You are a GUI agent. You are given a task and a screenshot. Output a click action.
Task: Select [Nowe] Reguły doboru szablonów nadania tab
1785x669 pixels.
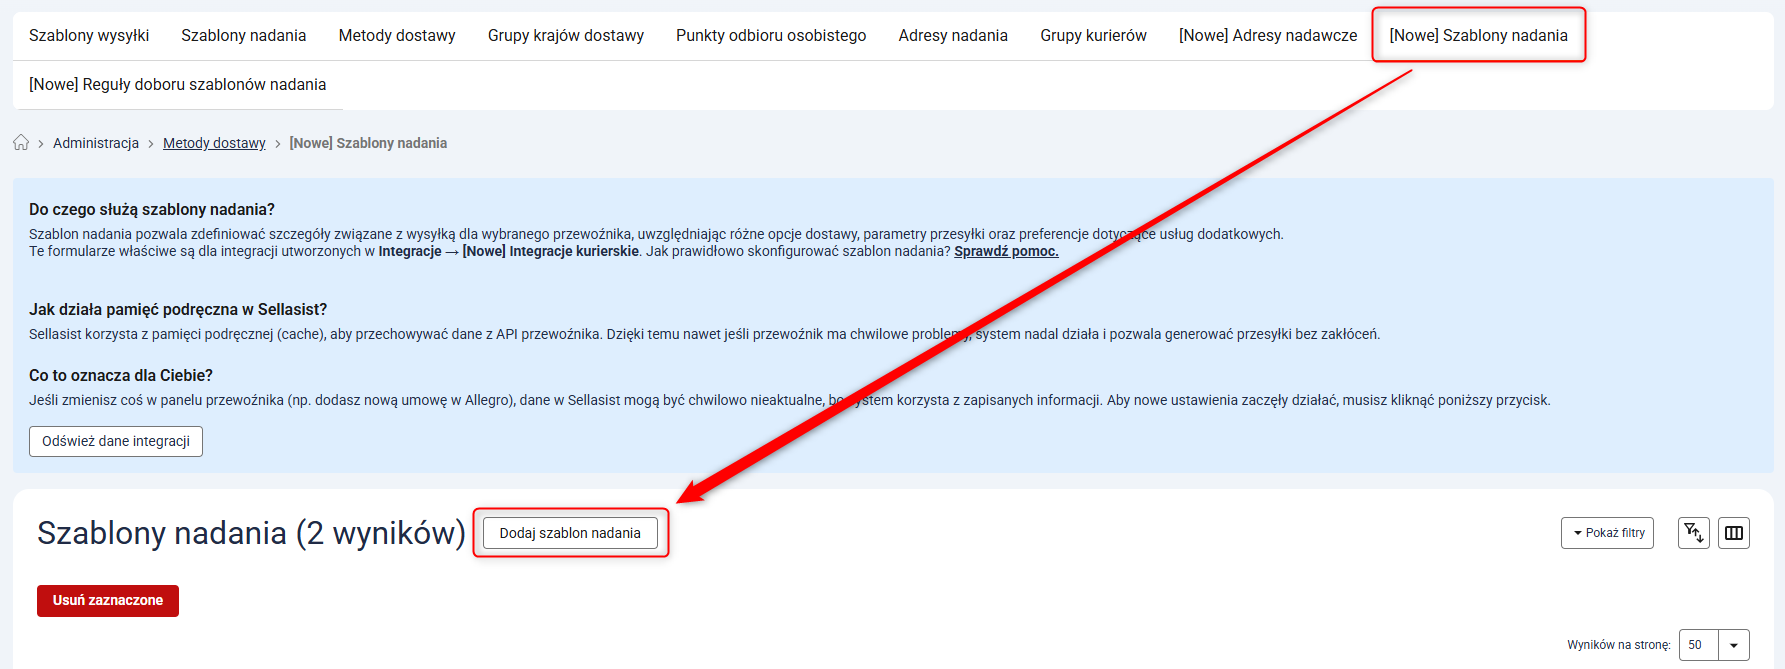[x=178, y=85]
